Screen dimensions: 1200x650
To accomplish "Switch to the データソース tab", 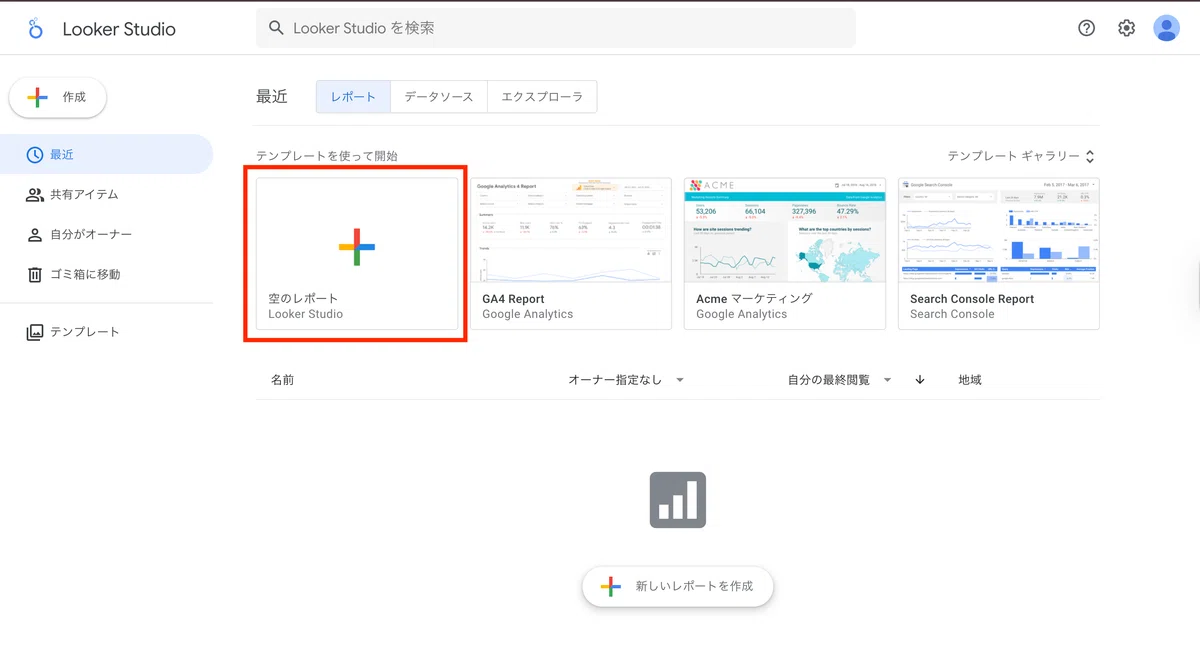I will pos(439,97).
